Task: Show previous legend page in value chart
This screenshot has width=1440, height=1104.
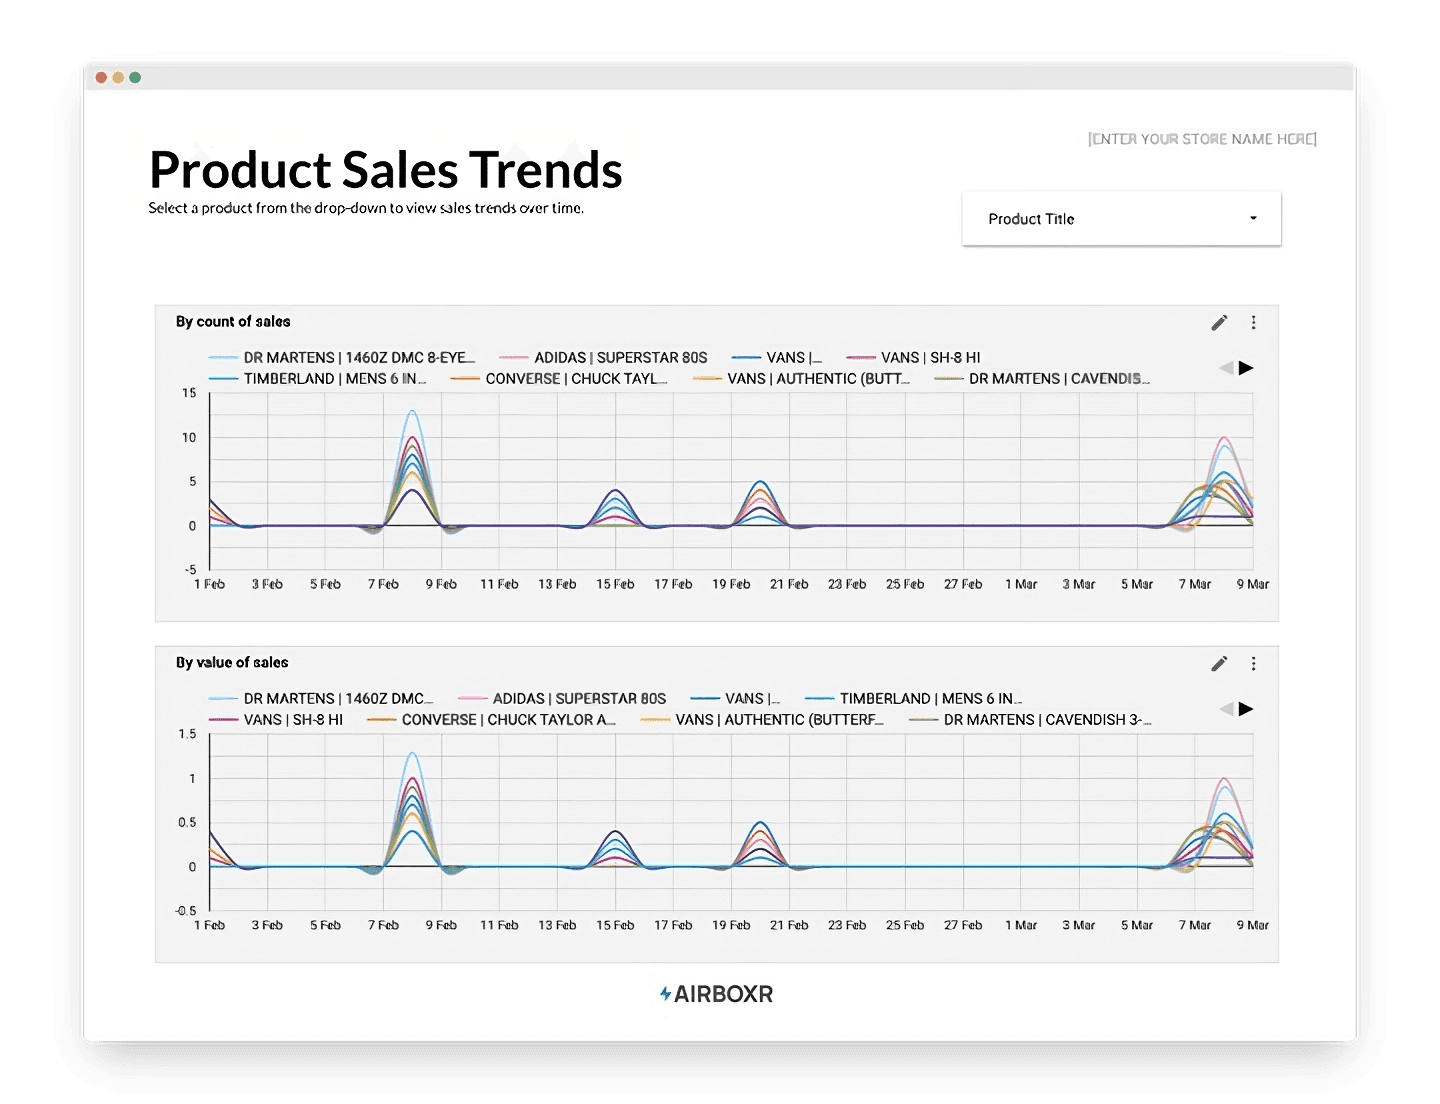Action: tap(1226, 709)
